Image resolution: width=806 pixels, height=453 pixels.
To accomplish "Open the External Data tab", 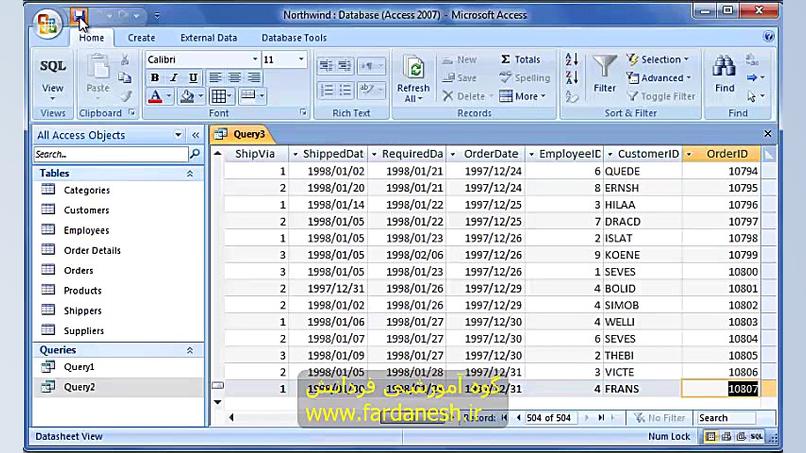I will coord(209,38).
